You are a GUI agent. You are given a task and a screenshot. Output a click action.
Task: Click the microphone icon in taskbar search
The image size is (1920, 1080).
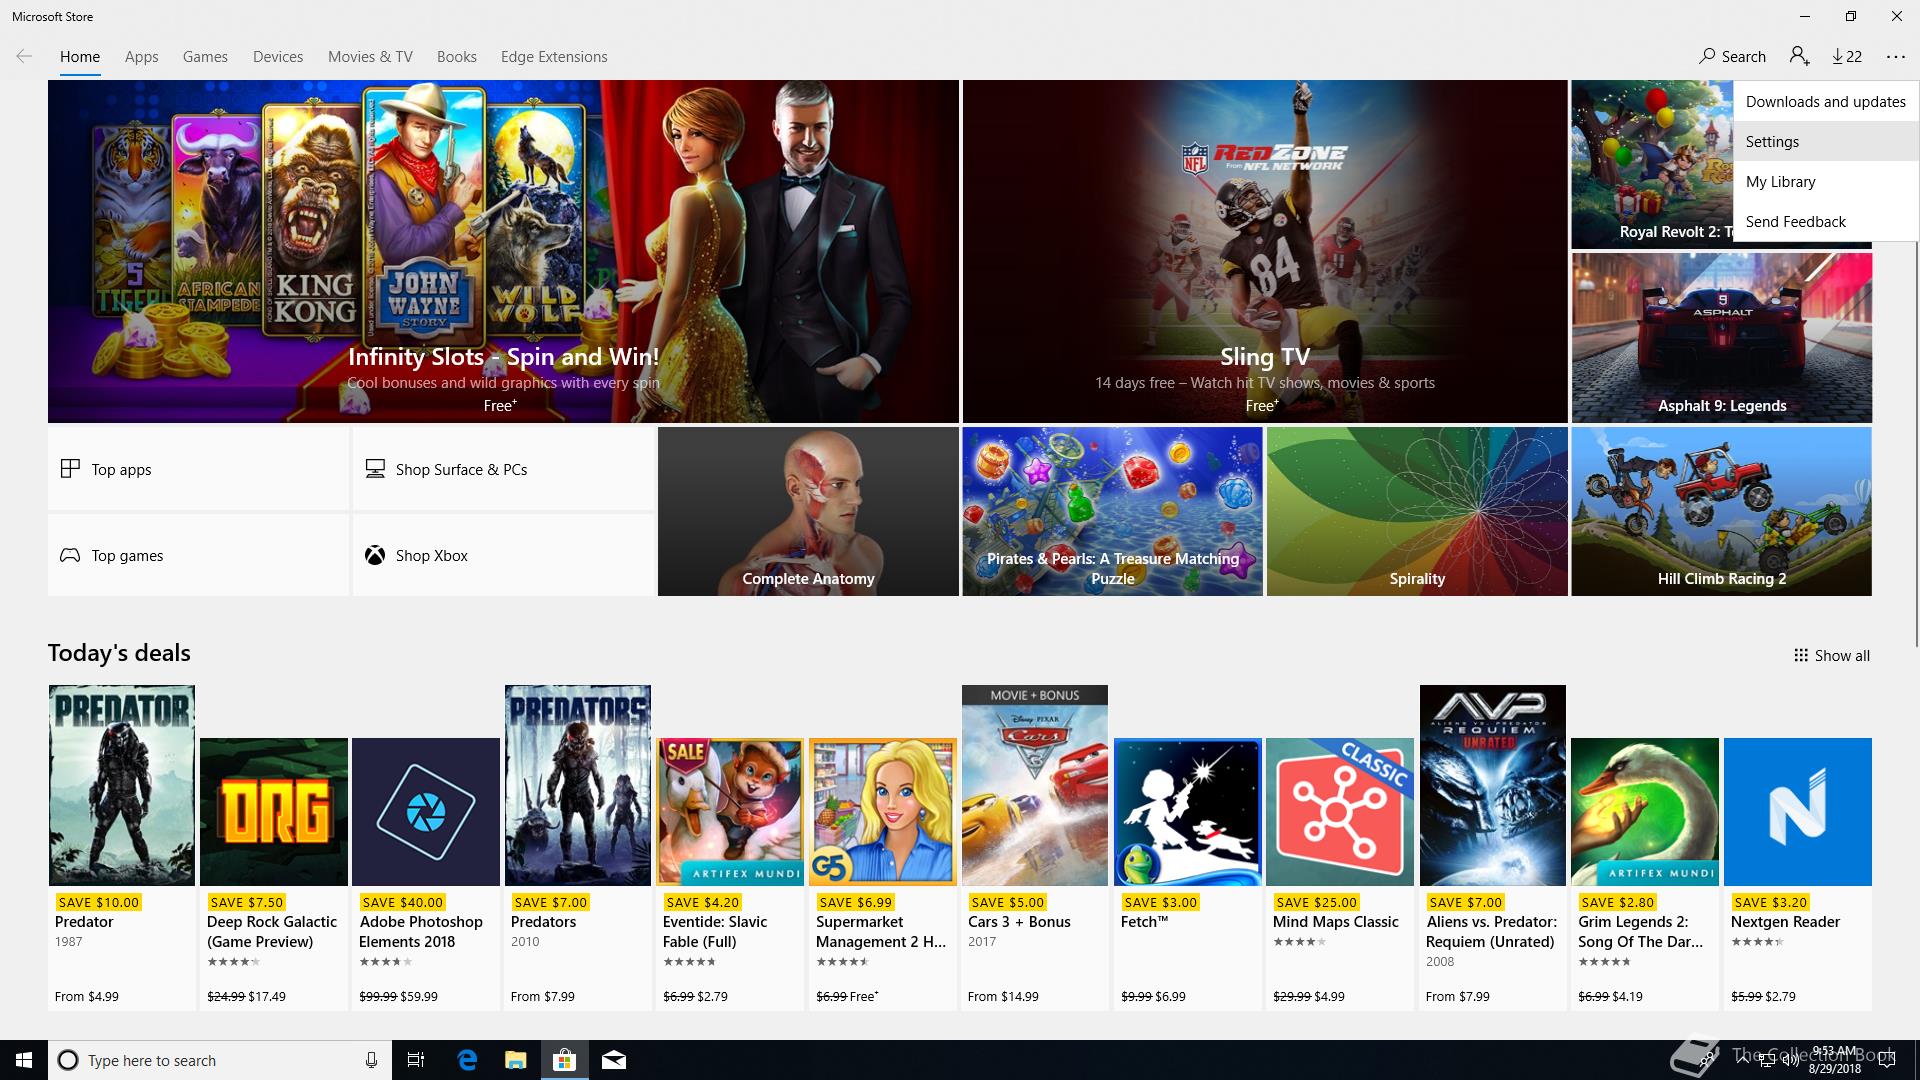tap(371, 1060)
